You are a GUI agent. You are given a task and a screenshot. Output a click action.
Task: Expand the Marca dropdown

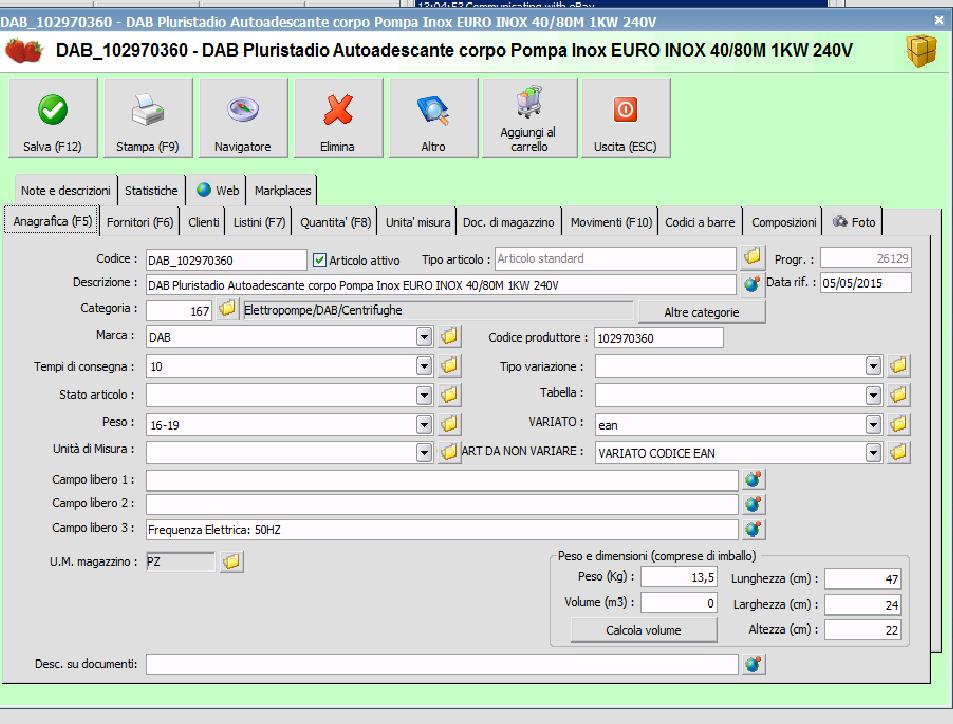425,338
